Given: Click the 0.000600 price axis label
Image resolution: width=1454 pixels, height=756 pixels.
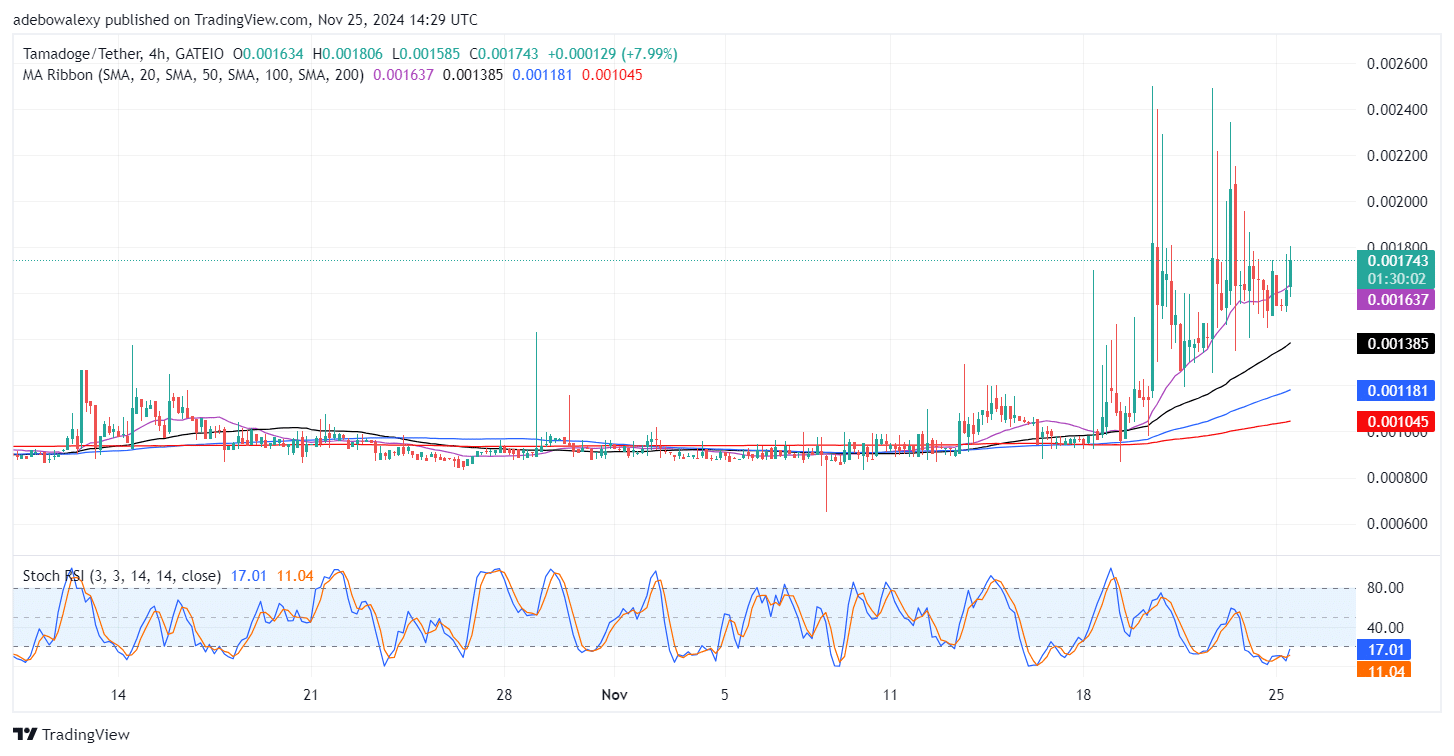Looking at the screenshot, I should pyautogui.click(x=1398, y=524).
